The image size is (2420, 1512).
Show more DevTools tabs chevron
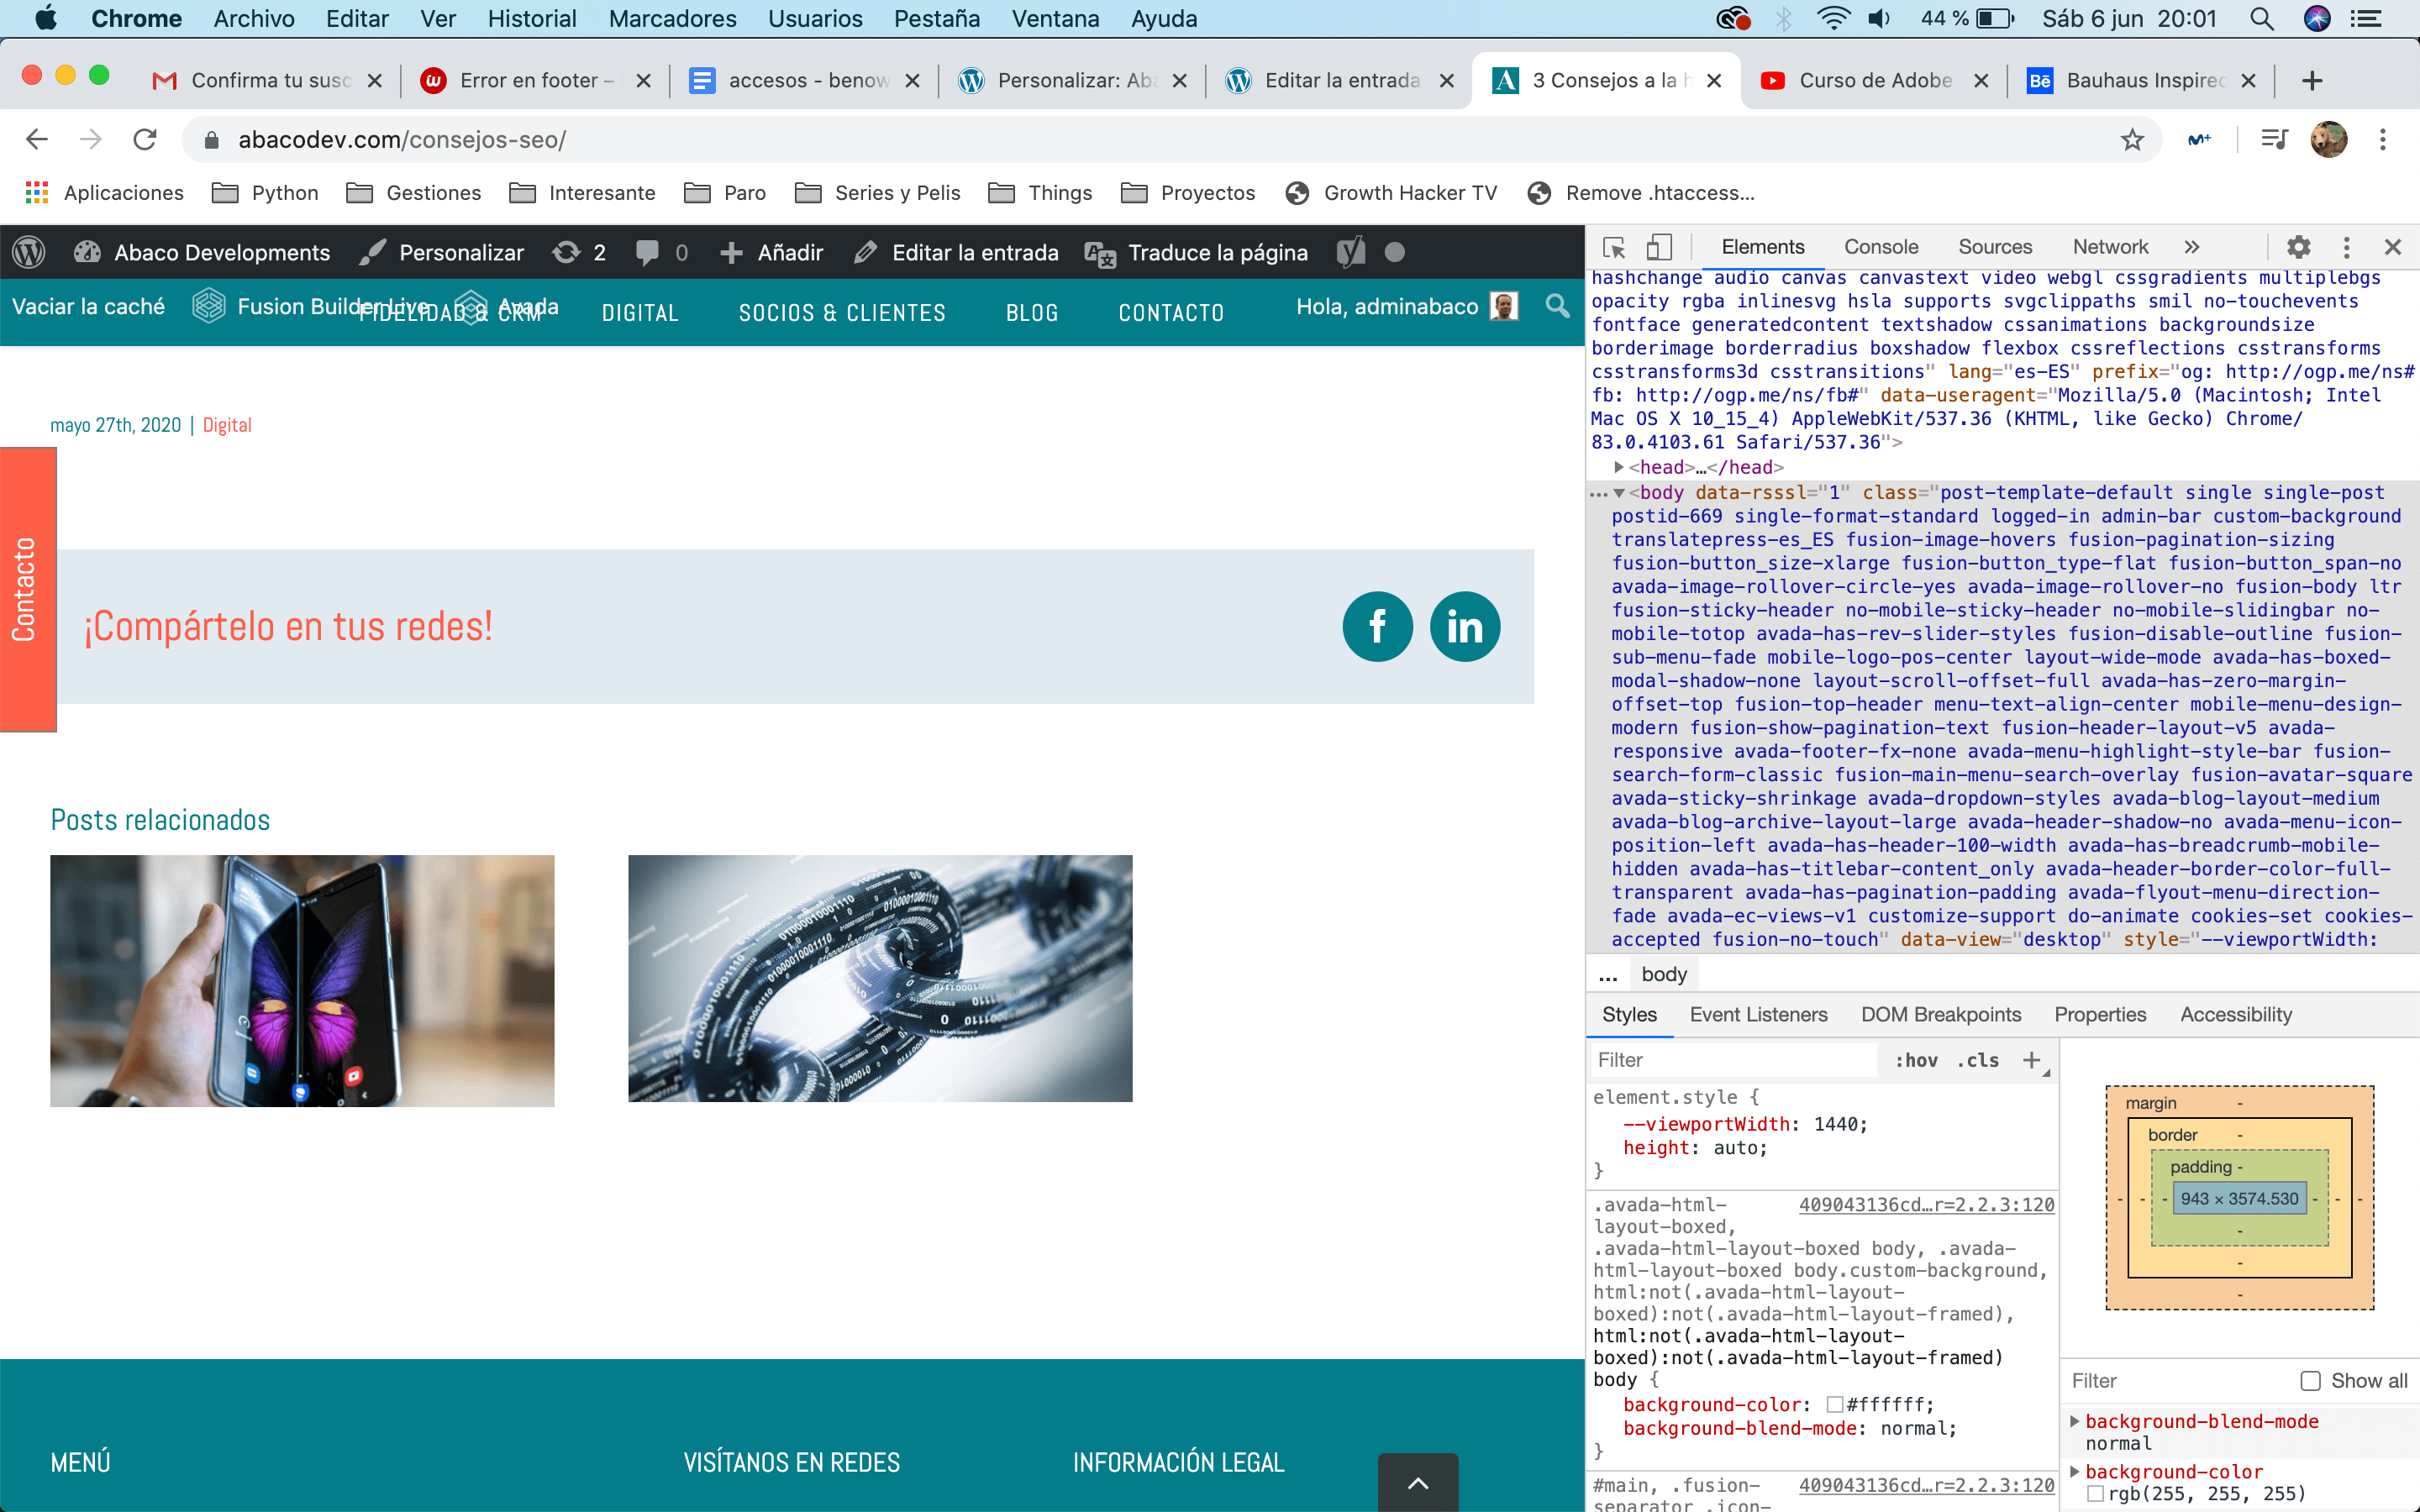pos(2192,247)
